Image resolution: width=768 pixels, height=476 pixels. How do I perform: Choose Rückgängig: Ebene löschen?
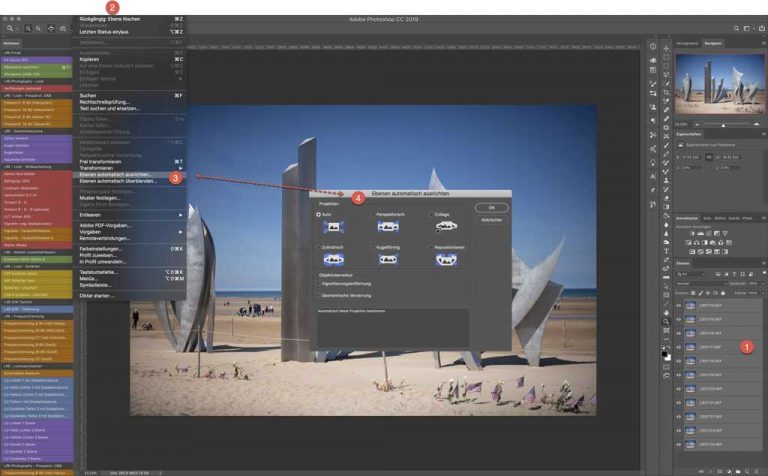click(x=129, y=19)
